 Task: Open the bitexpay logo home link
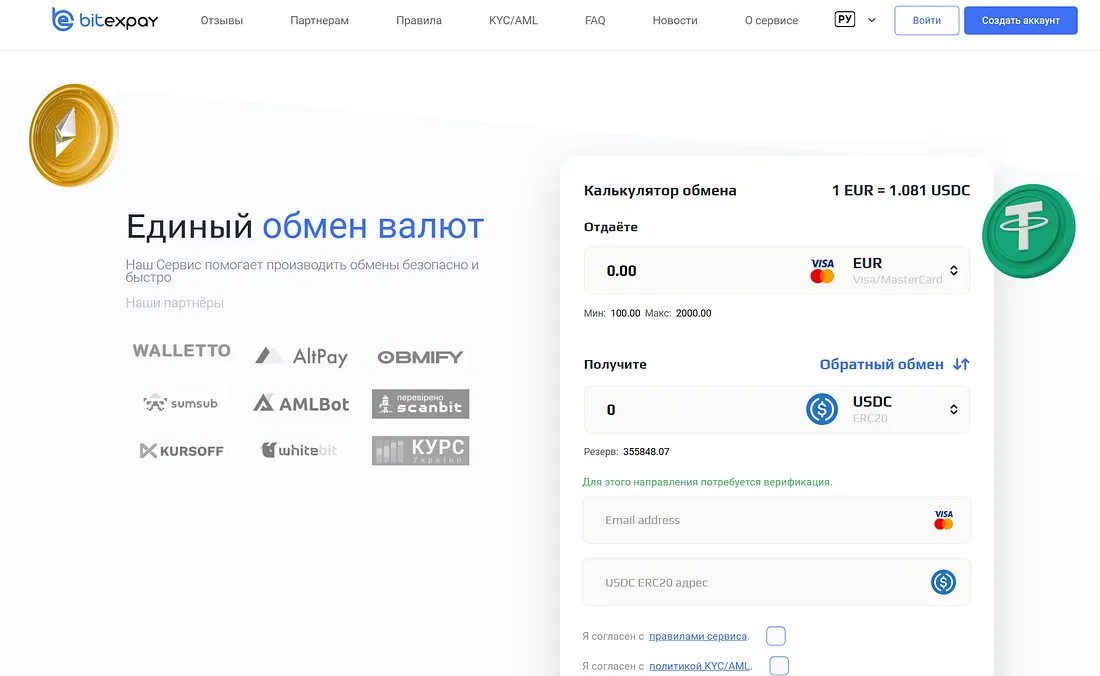point(105,20)
